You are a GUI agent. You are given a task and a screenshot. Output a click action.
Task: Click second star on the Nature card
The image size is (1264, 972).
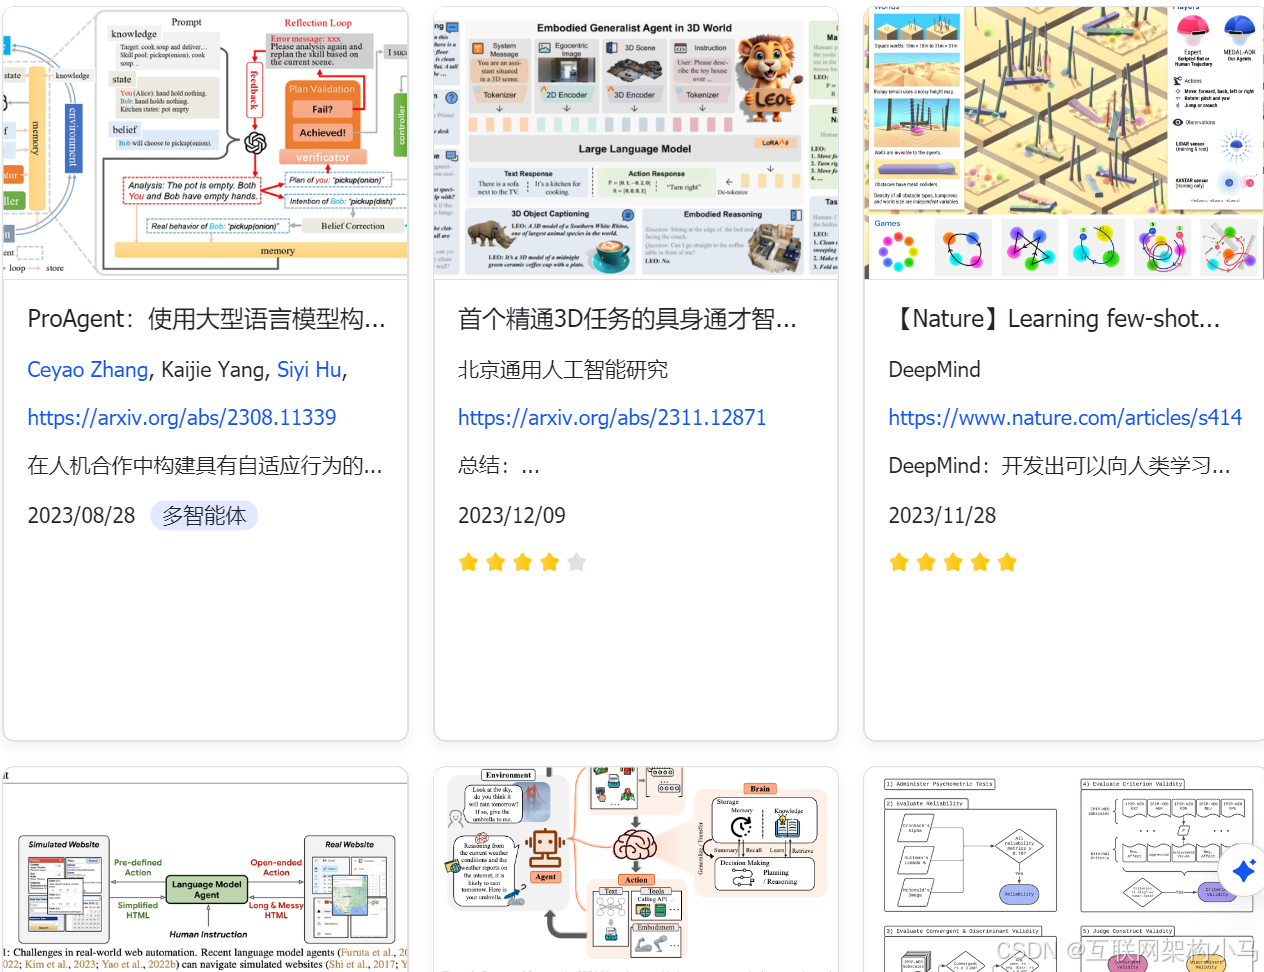(926, 562)
